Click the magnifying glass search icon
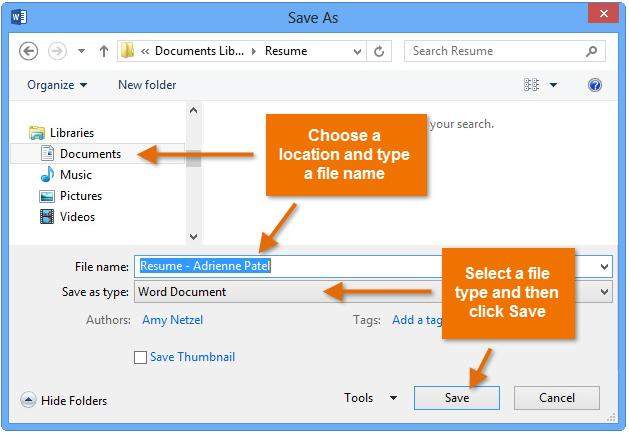Image resolution: width=629 pixels, height=434 pixels. 591,51
